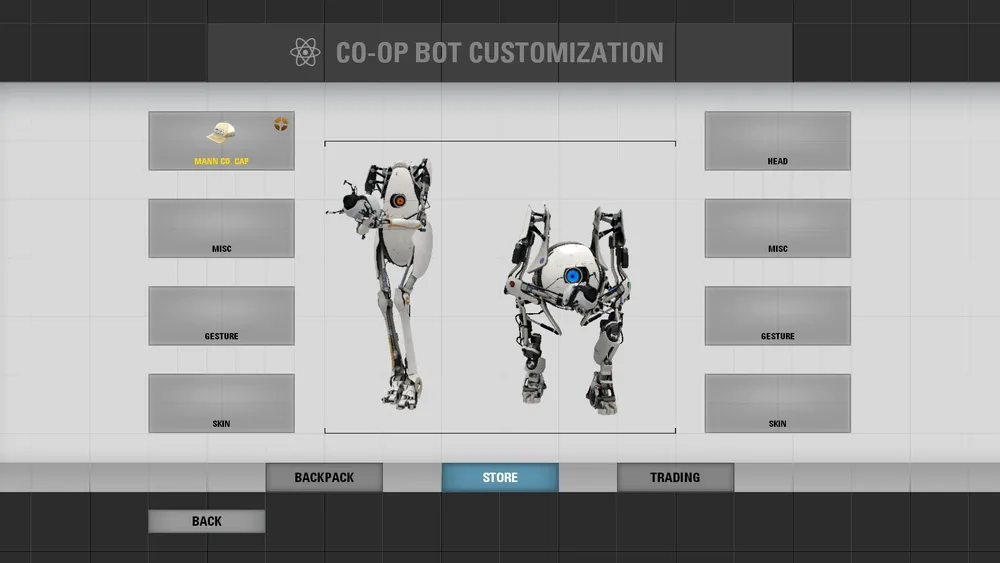Open the right robot's Misc slot
Viewport: 1000px width, 563px height.
[777, 228]
